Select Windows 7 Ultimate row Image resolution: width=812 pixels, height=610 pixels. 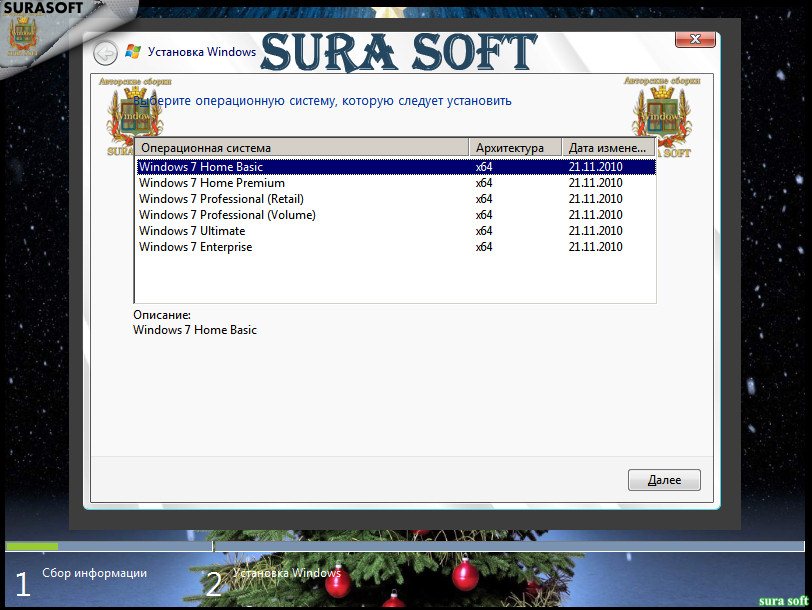pyautogui.click(x=396, y=231)
